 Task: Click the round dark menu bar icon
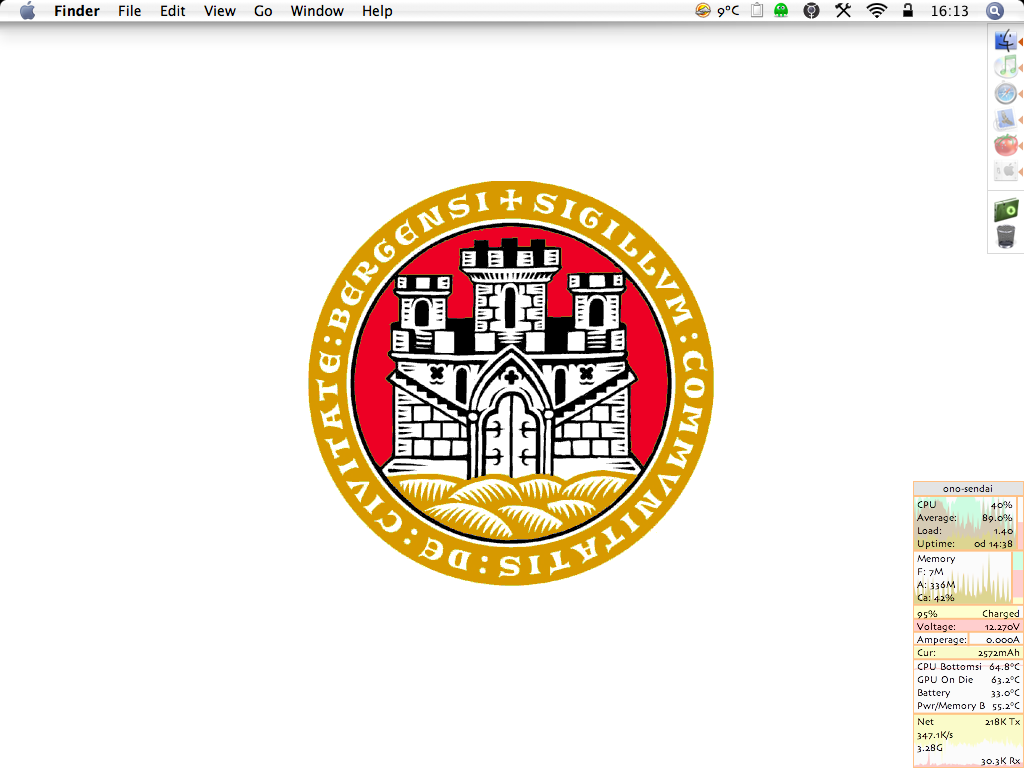[811, 10]
